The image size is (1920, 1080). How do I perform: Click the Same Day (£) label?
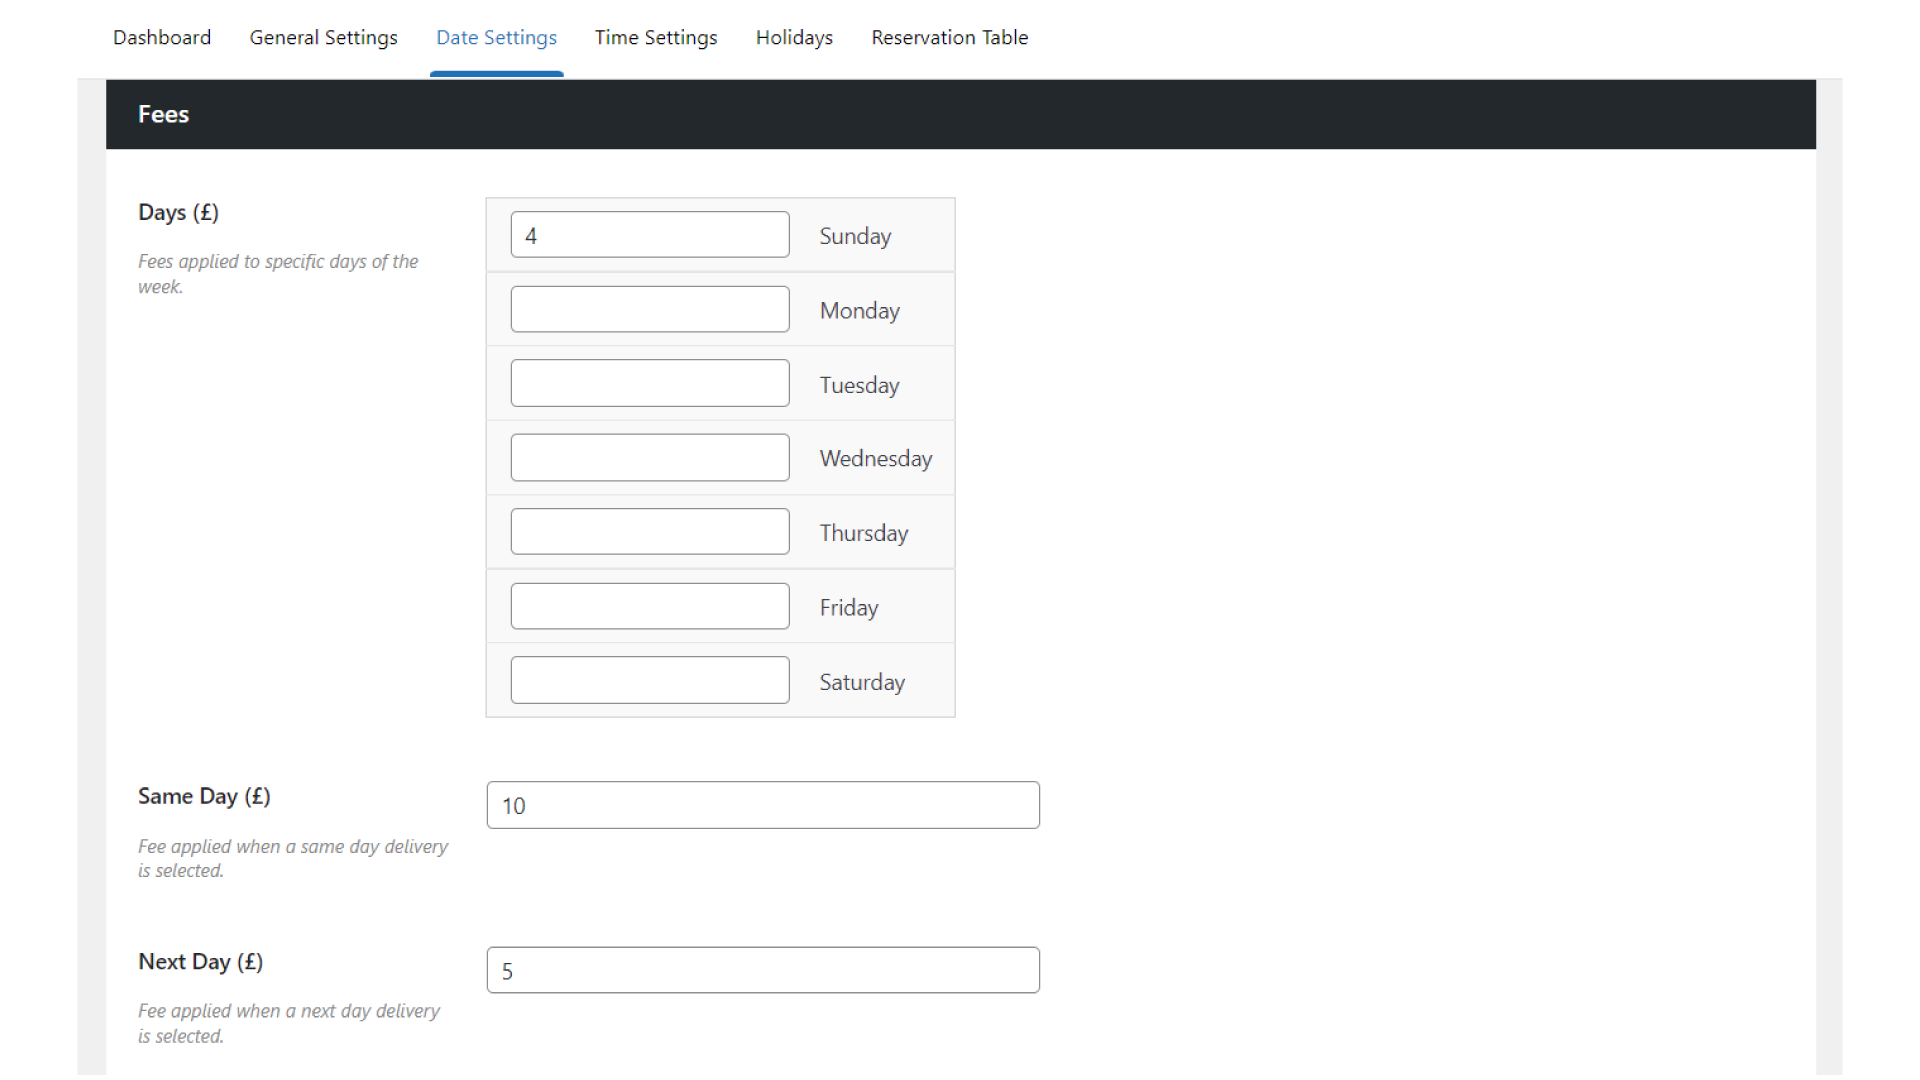[204, 796]
